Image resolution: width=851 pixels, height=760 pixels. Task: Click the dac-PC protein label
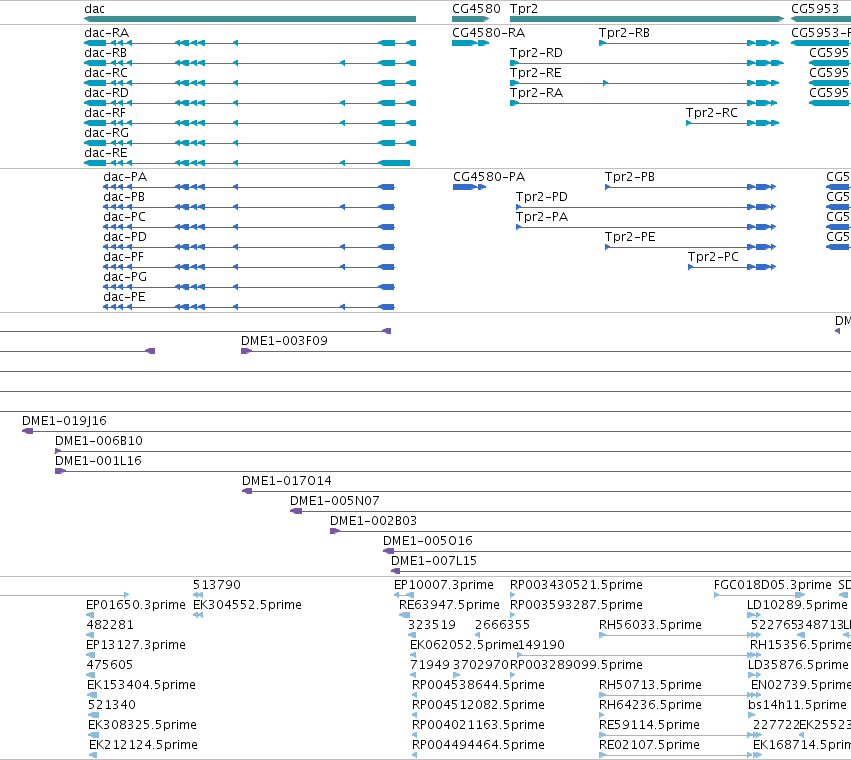point(124,217)
